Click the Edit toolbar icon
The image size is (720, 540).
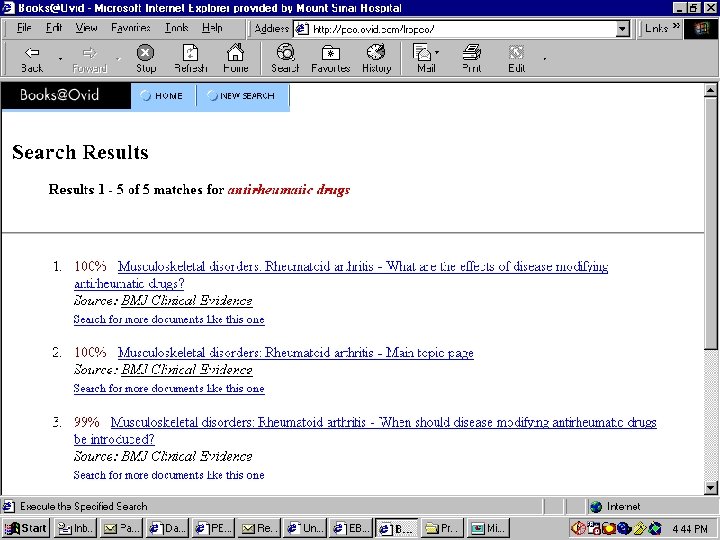pyautogui.click(x=517, y=59)
